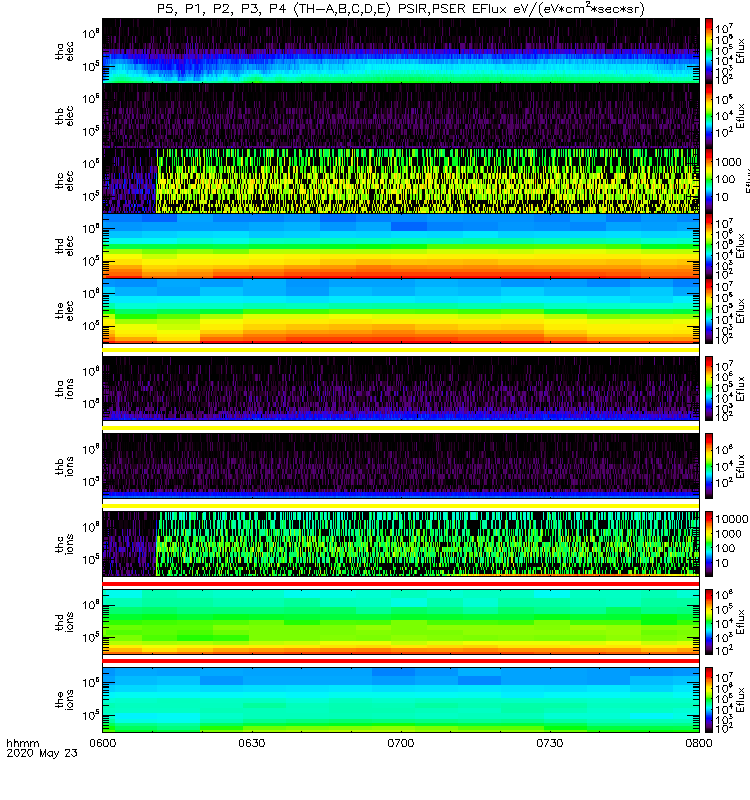
Task: Pick the color bar beside thb ions panel
Action: point(709,466)
